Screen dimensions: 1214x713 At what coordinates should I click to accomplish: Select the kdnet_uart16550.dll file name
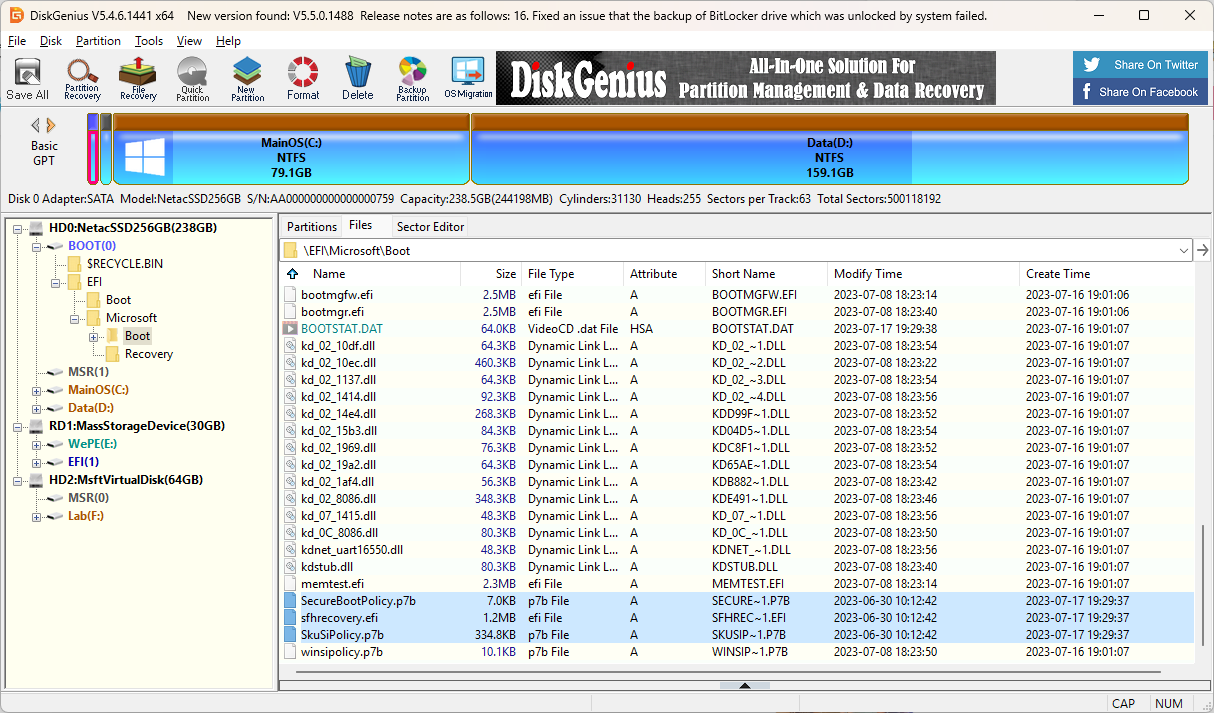[352, 550]
